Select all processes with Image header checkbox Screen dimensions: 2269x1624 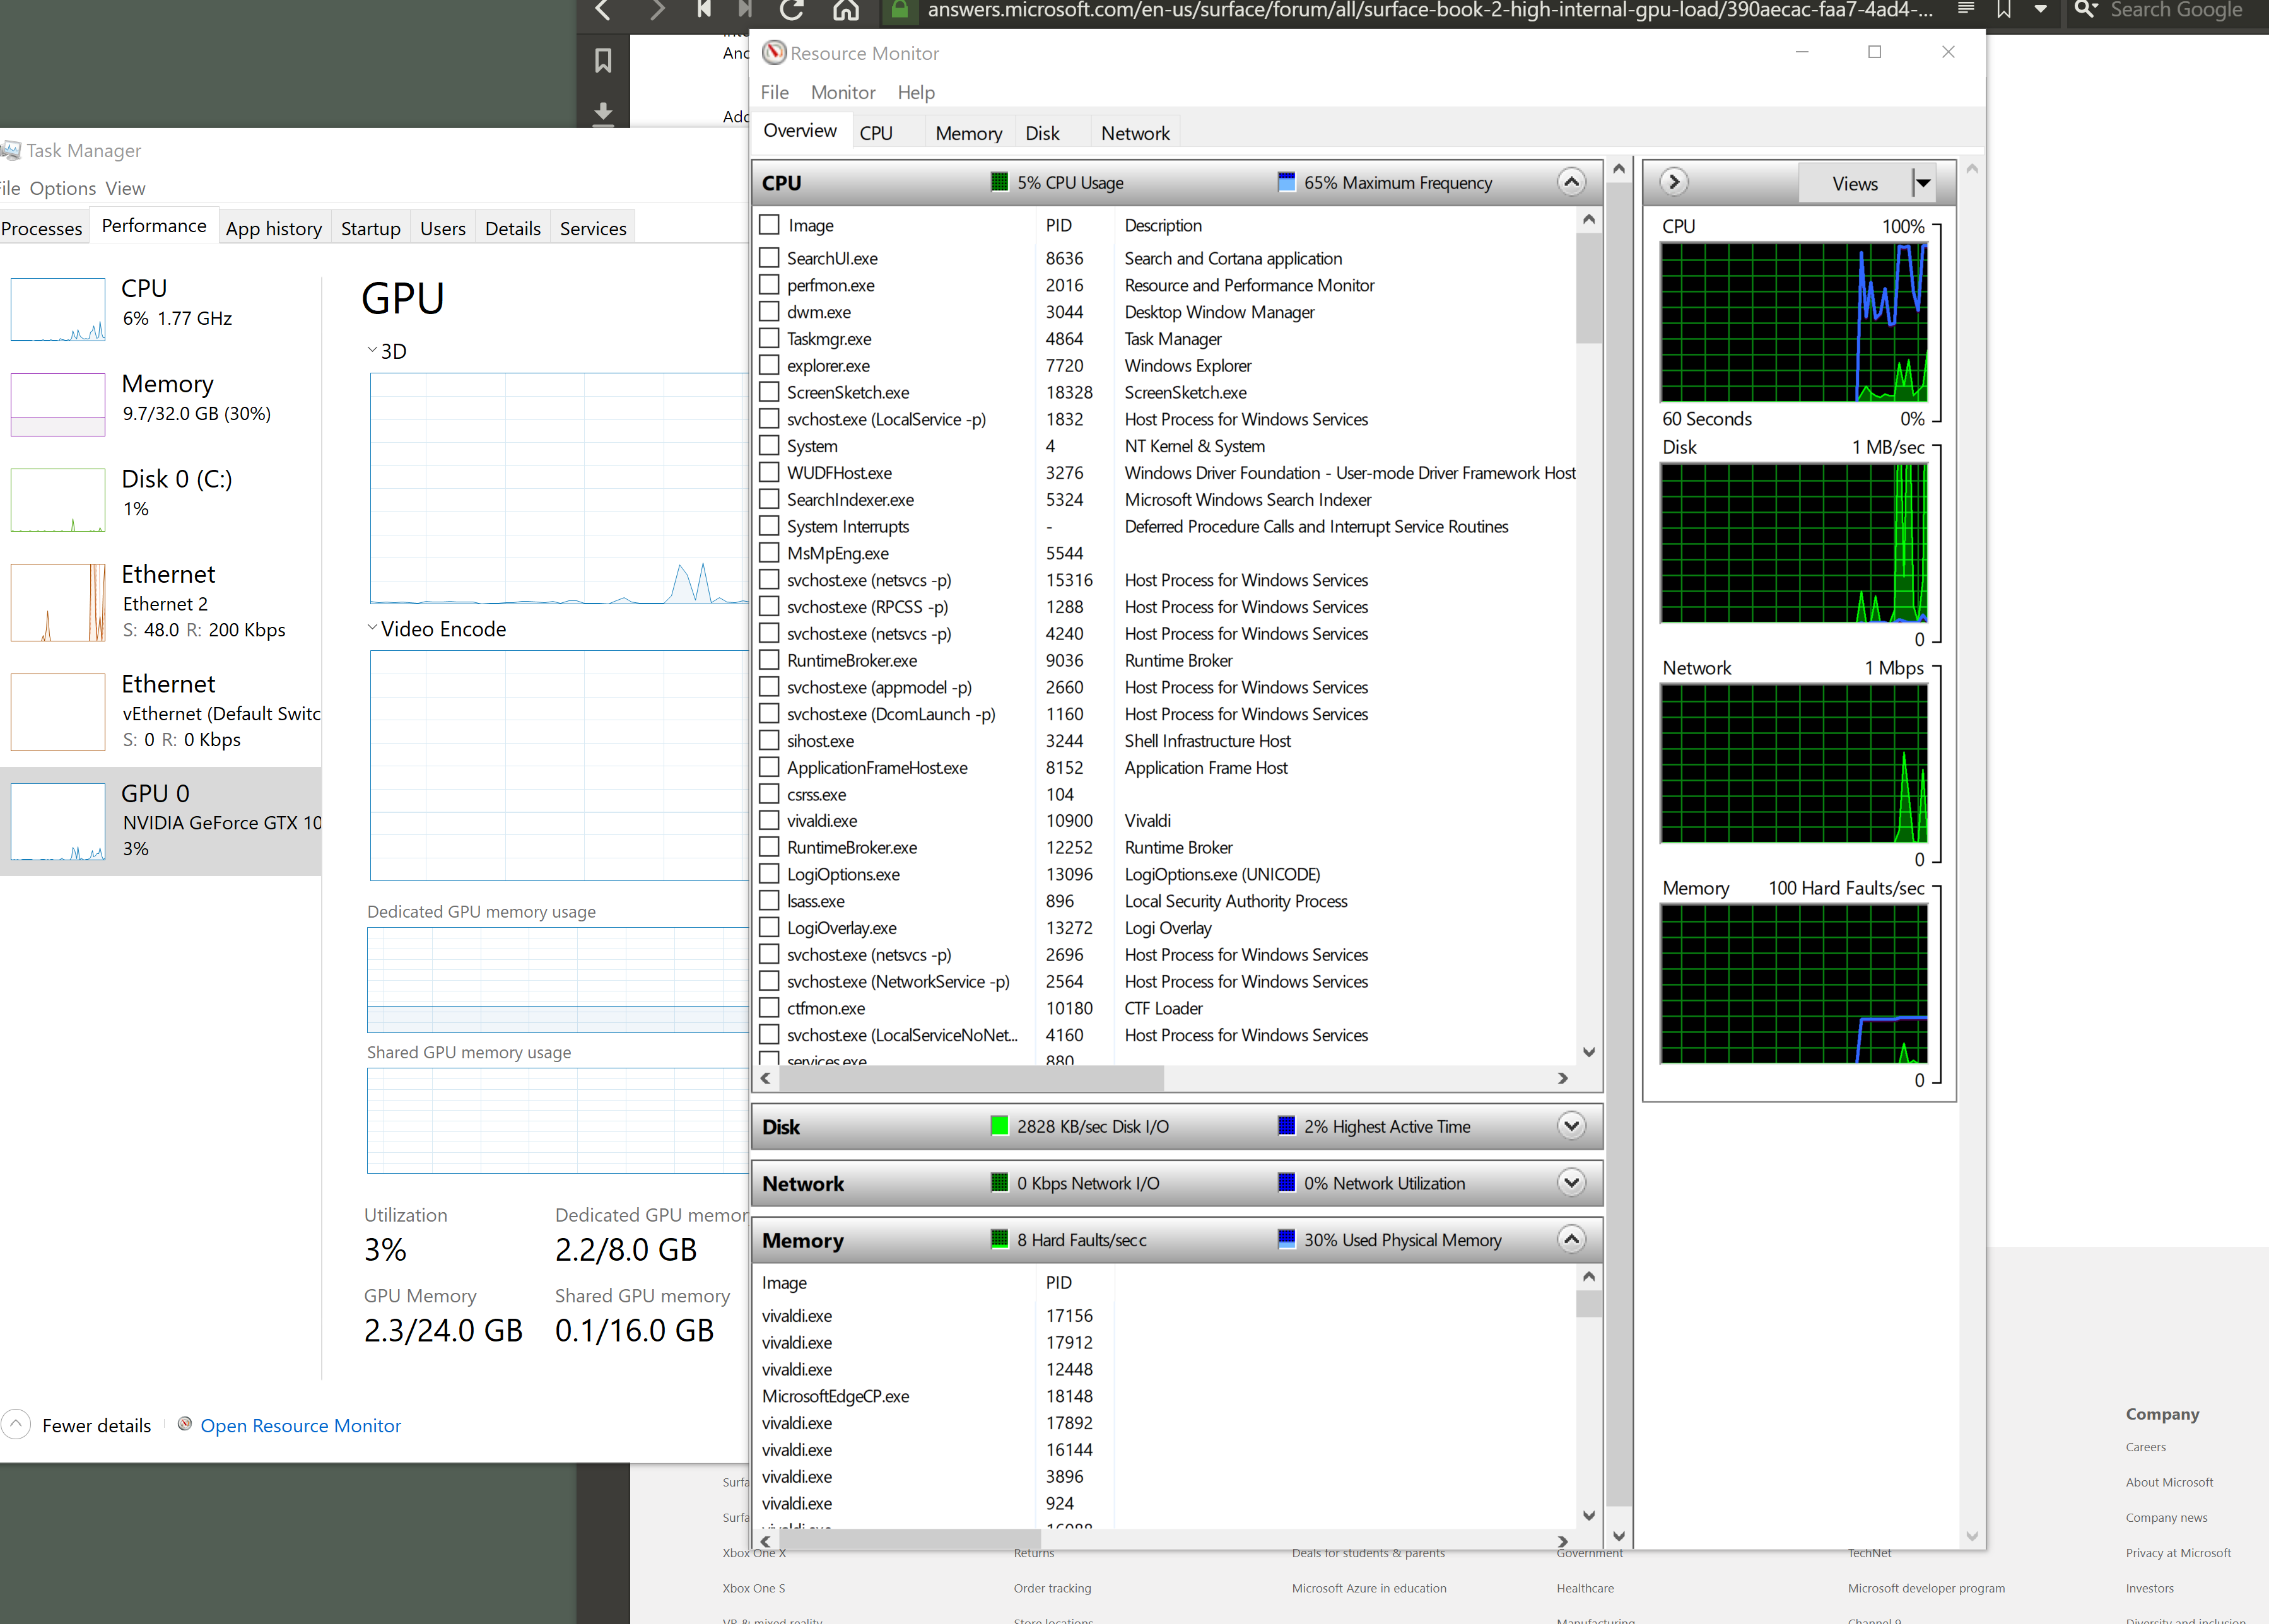[x=769, y=225]
